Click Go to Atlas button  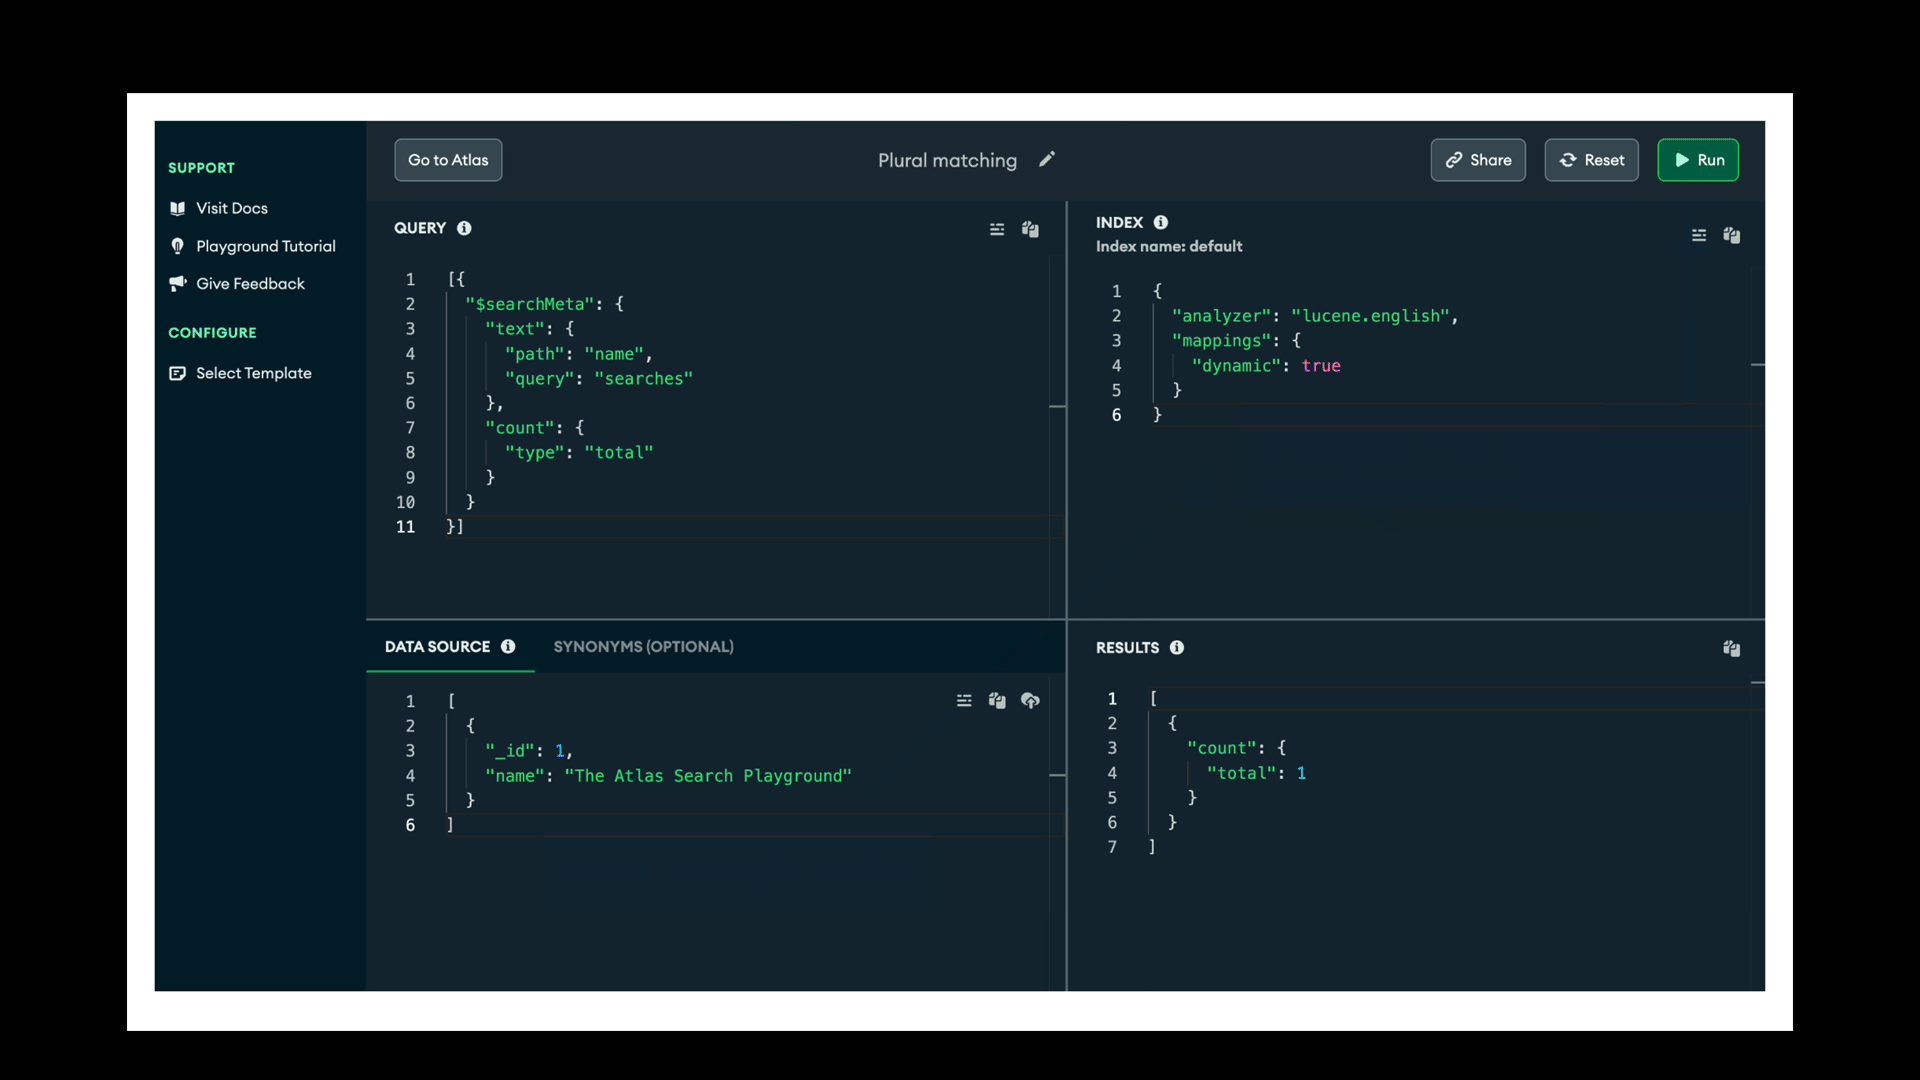click(447, 160)
